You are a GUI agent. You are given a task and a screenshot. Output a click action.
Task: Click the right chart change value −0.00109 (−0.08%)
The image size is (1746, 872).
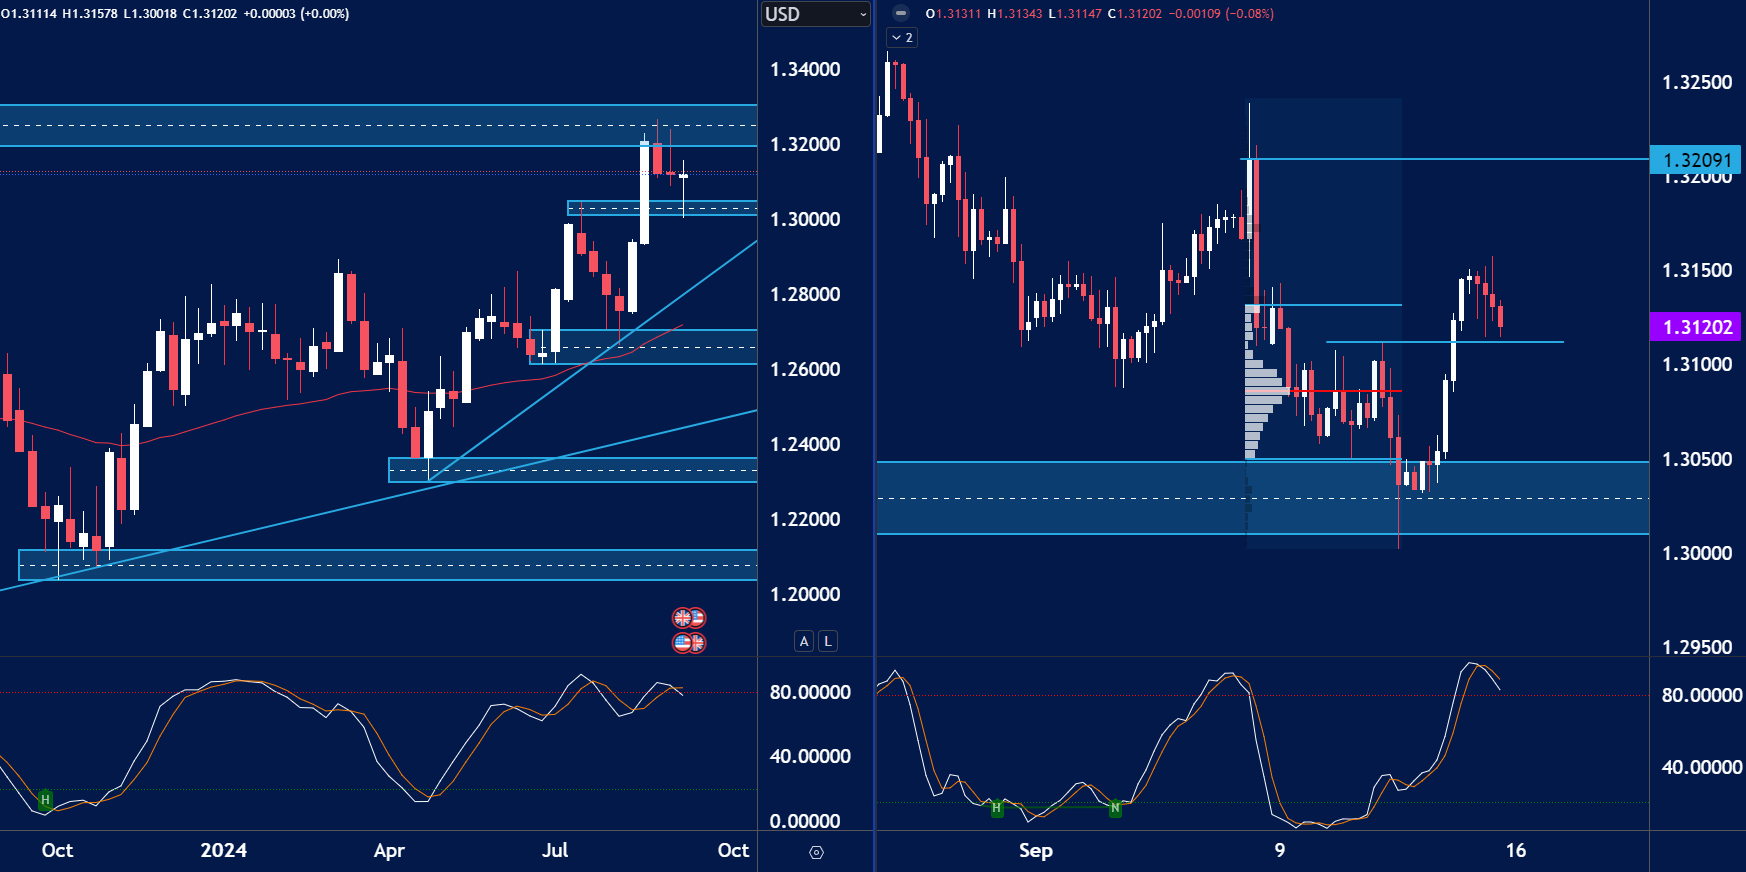pos(1221,14)
